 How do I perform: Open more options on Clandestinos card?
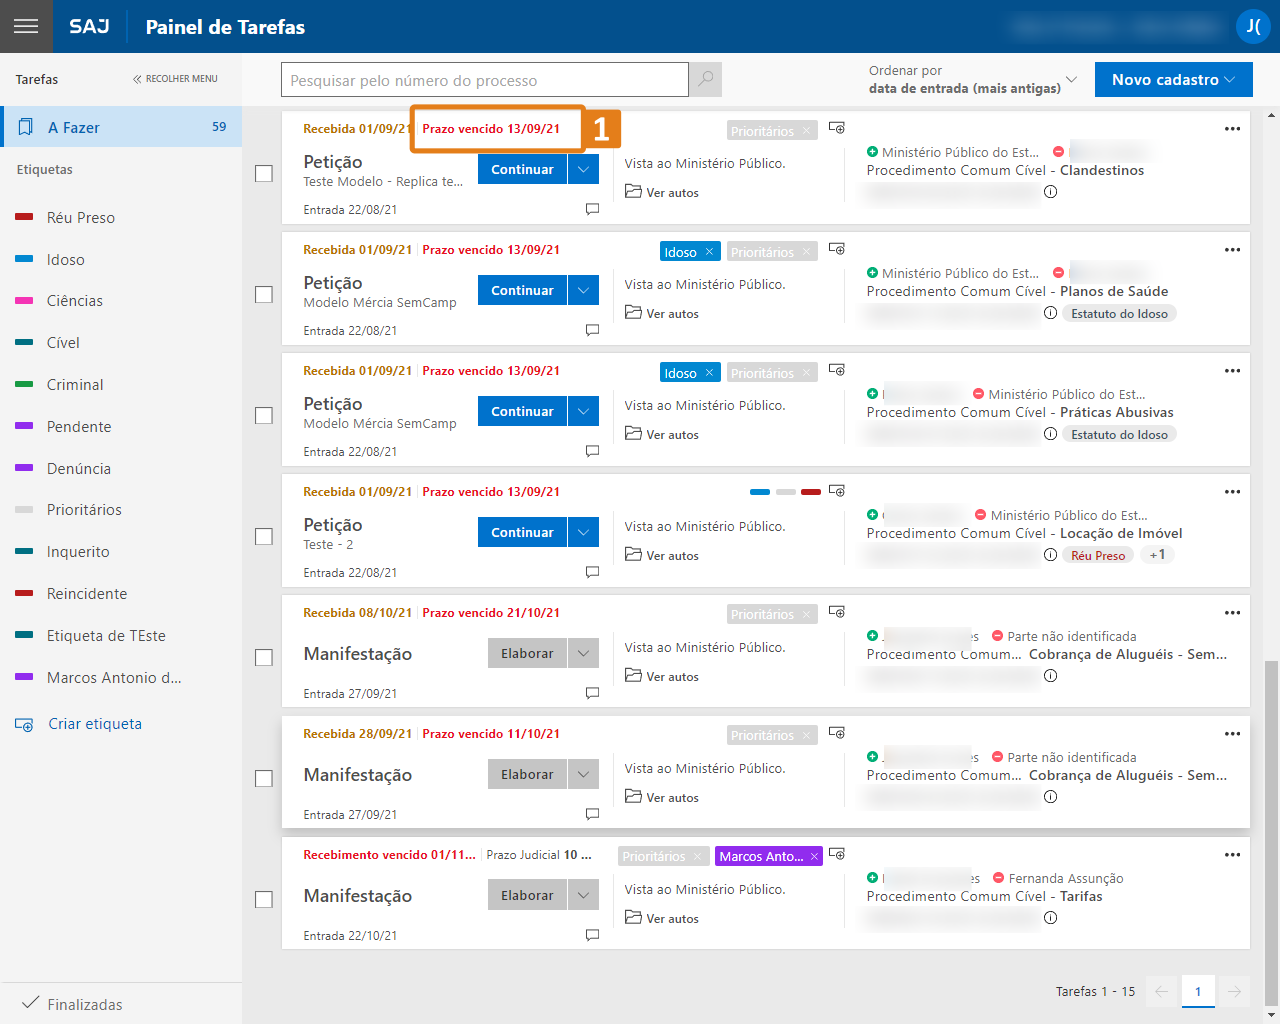point(1232,129)
